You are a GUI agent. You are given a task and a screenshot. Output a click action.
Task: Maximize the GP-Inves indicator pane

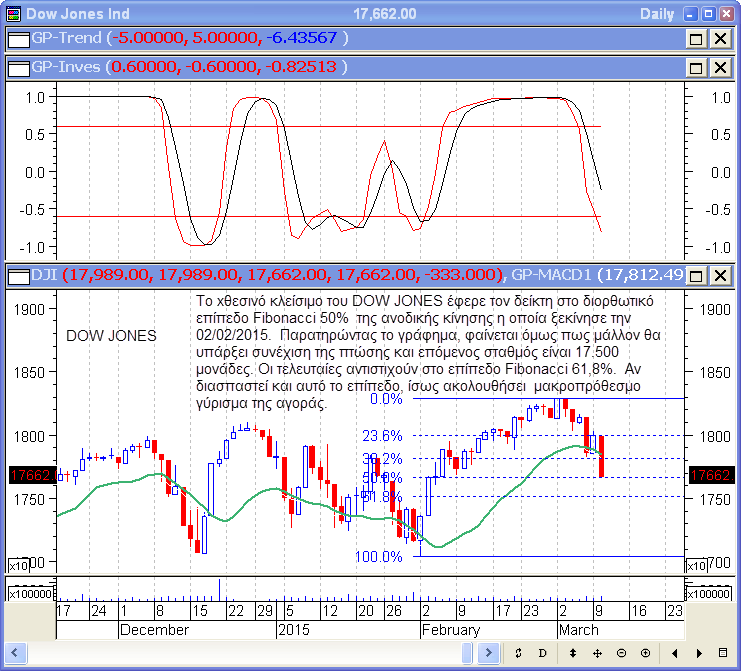click(696, 68)
